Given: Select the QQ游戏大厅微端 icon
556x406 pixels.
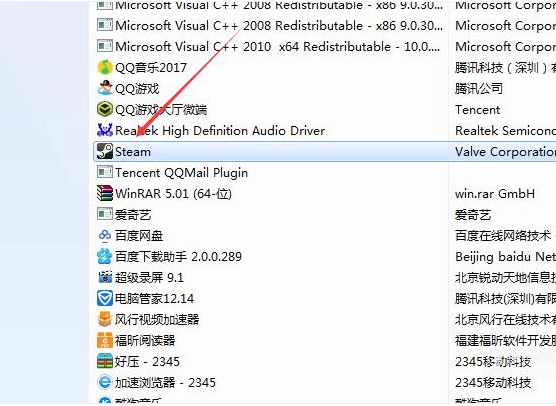Looking at the screenshot, I should point(105,109).
